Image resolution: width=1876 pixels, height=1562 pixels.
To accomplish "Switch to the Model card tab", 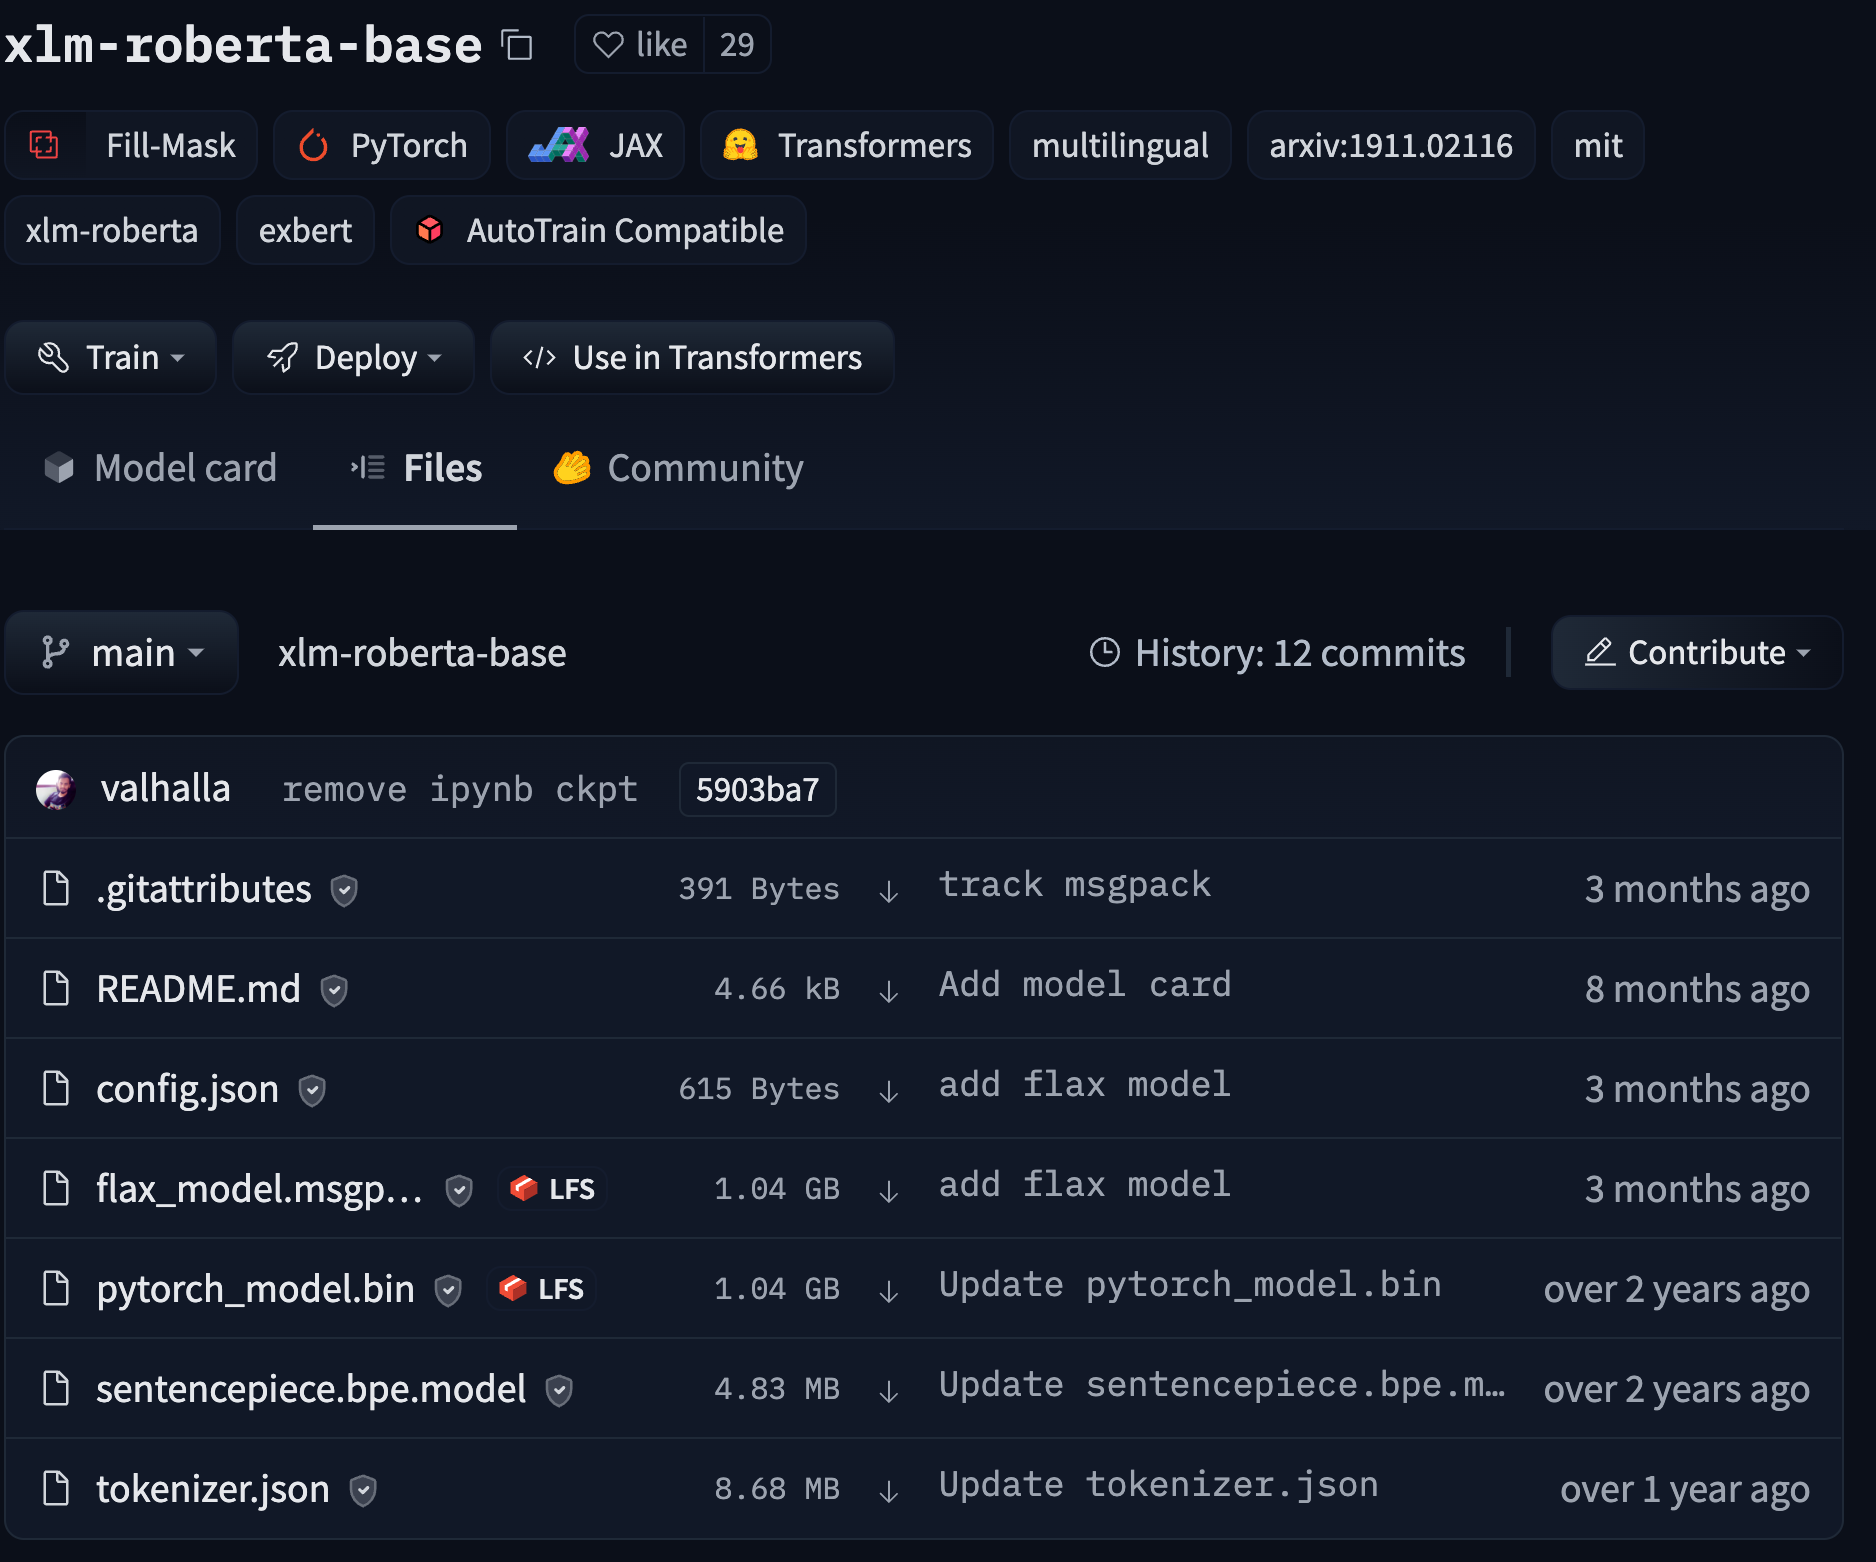I will (161, 468).
